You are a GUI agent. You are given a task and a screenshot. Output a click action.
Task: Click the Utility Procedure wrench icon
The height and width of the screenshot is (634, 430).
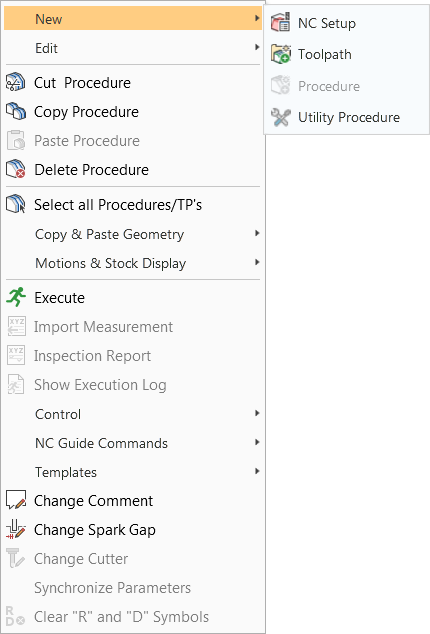point(280,117)
